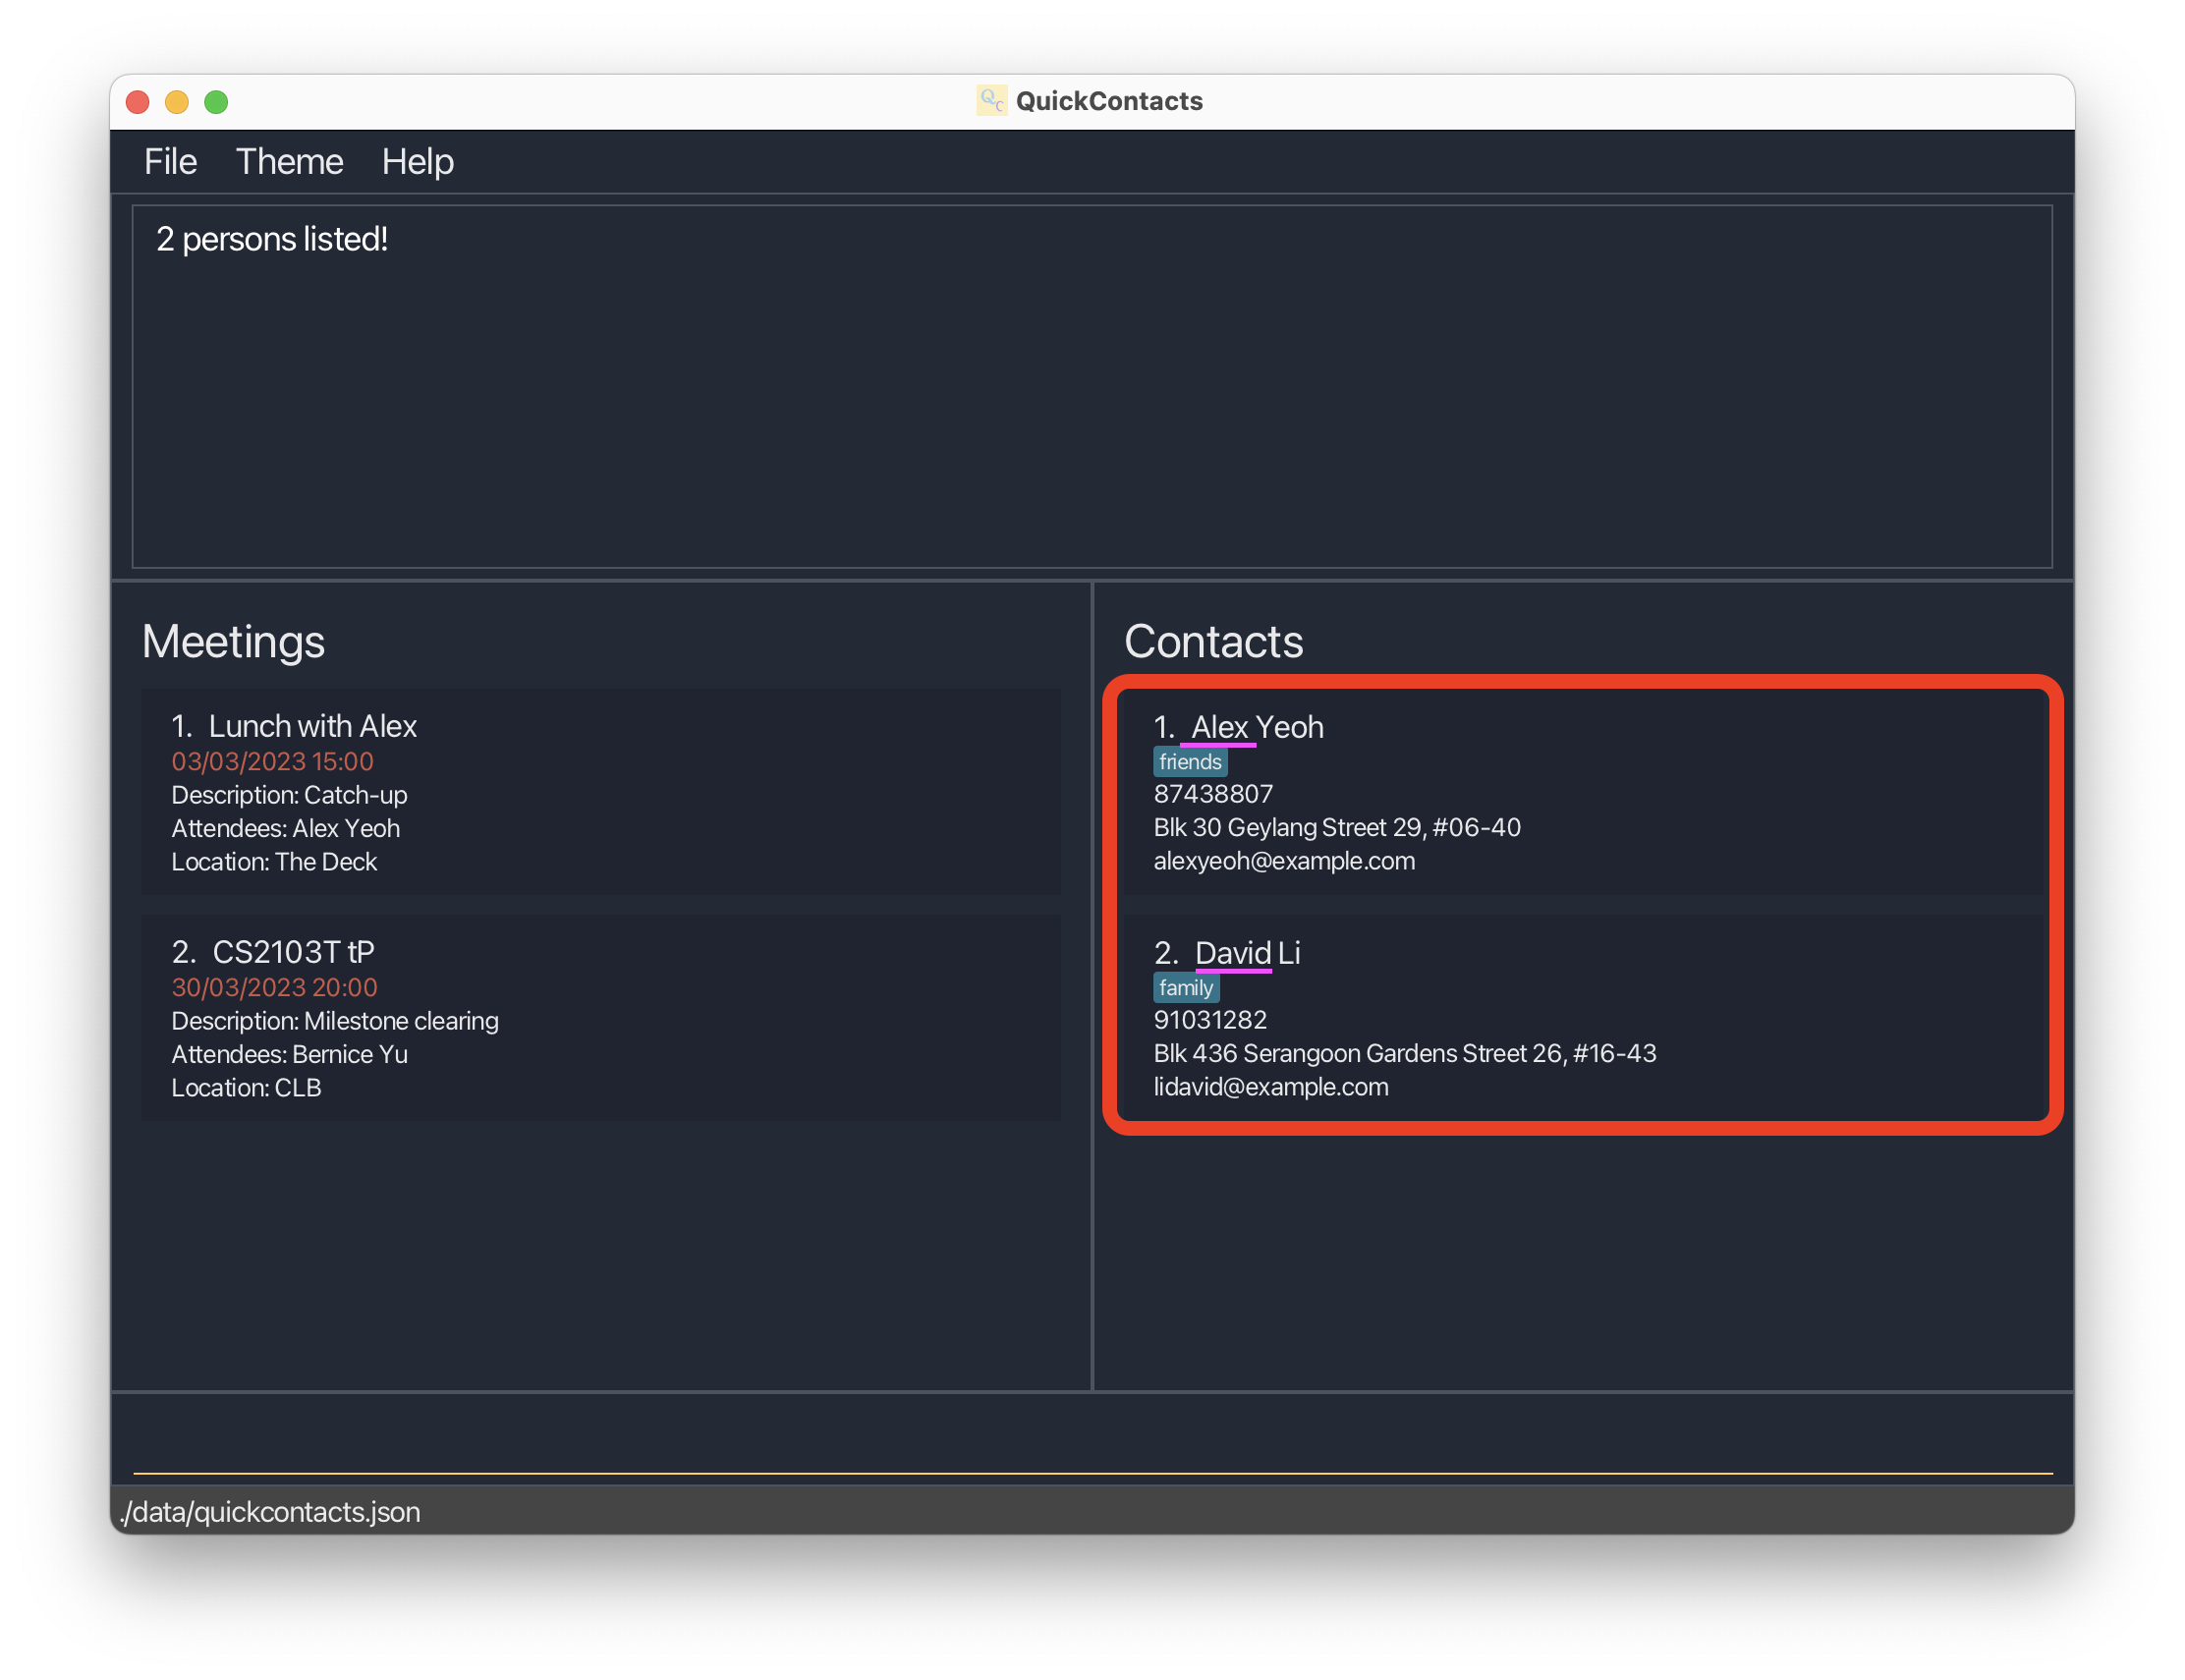Image resolution: width=2185 pixels, height=1680 pixels.
Task: Click 'Description: Catch-up' text
Action: point(289,796)
